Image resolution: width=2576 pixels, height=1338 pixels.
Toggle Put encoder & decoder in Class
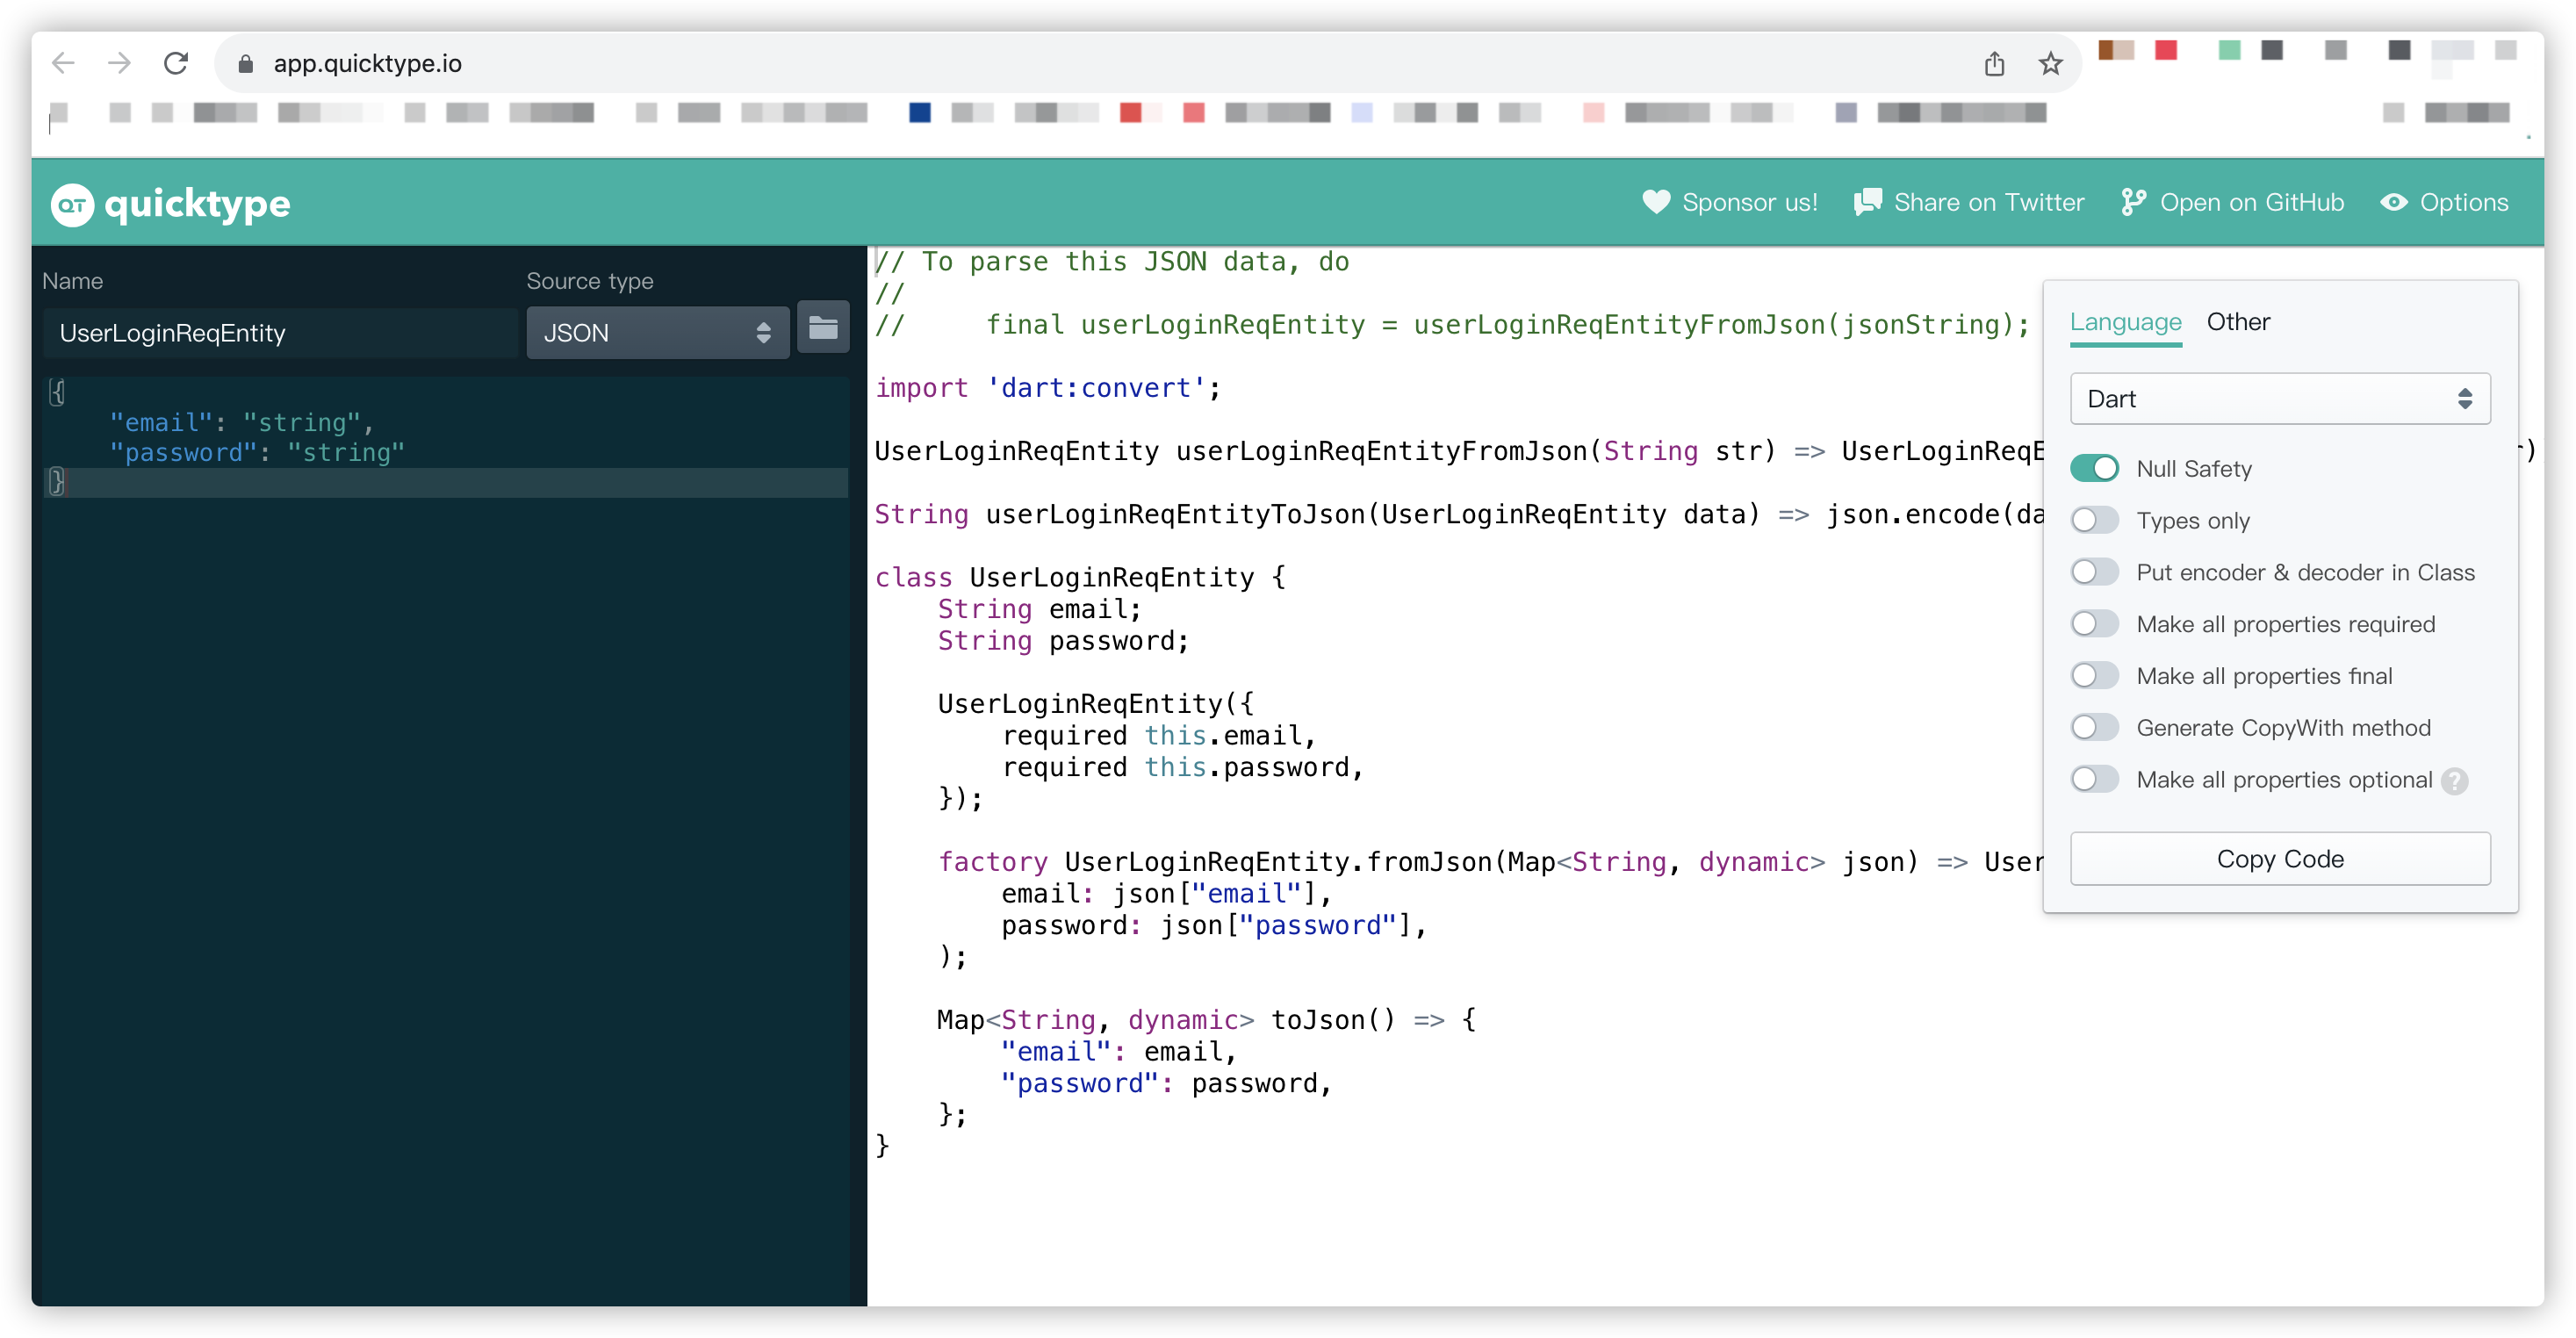pyautogui.click(x=2094, y=572)
